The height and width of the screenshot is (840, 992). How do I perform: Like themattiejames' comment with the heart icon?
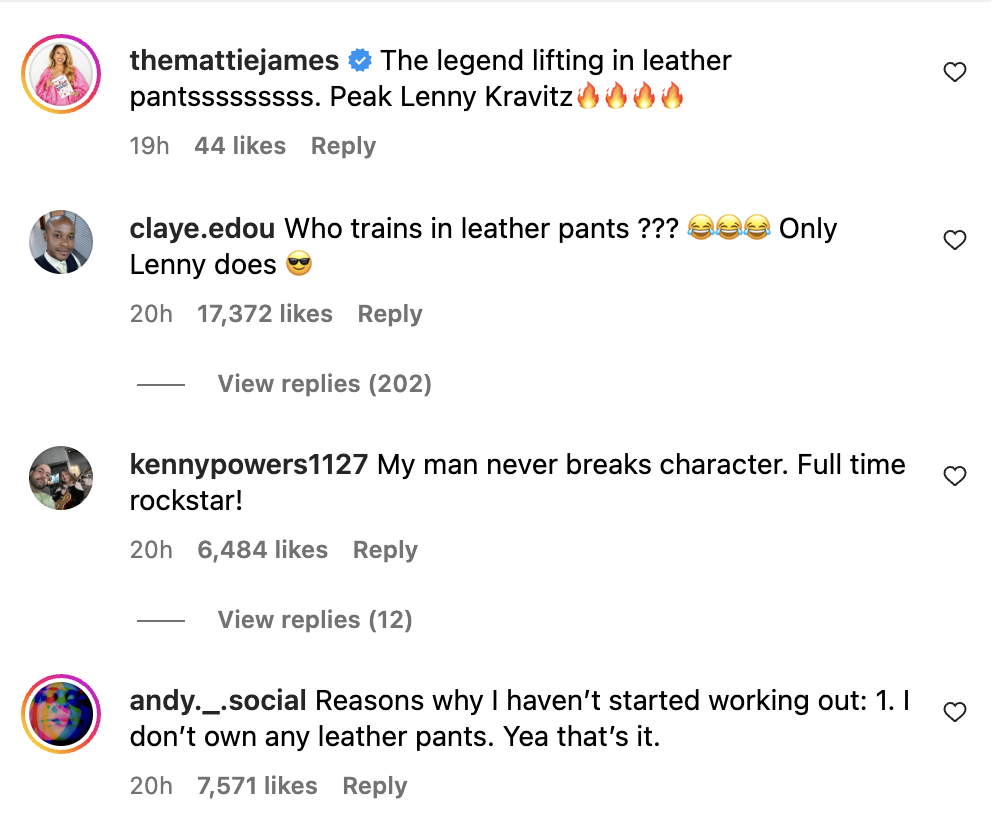[x=954, y=71]
